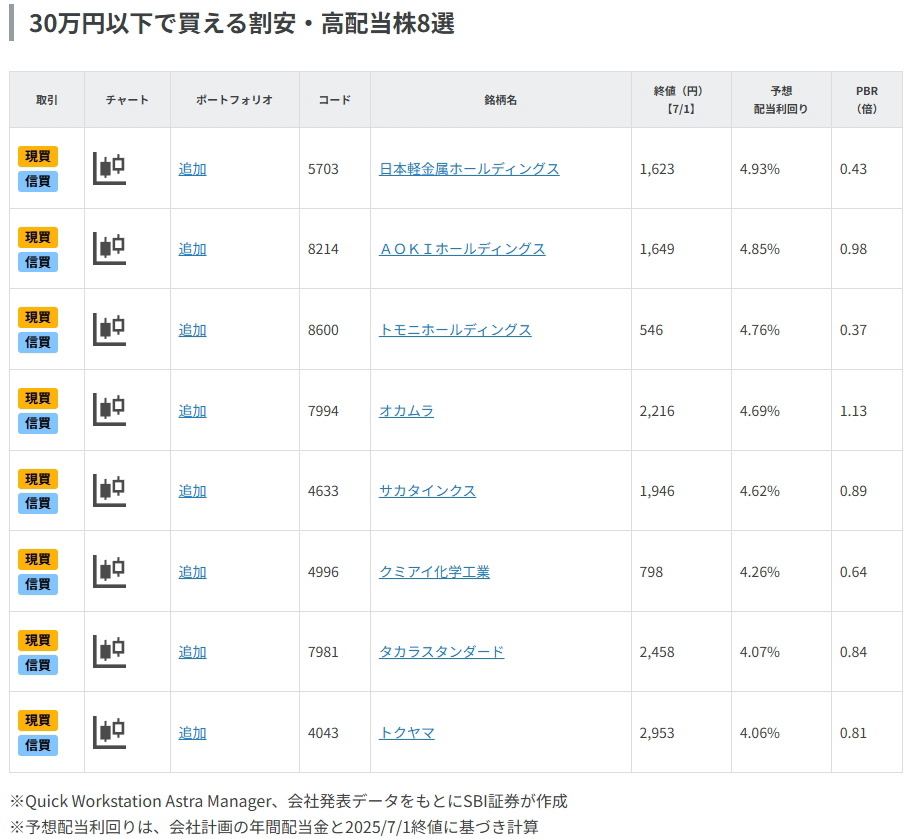Screen dimensions: 910x839
Task: Click closing price 1,623 cell
Action: (681, 169)
